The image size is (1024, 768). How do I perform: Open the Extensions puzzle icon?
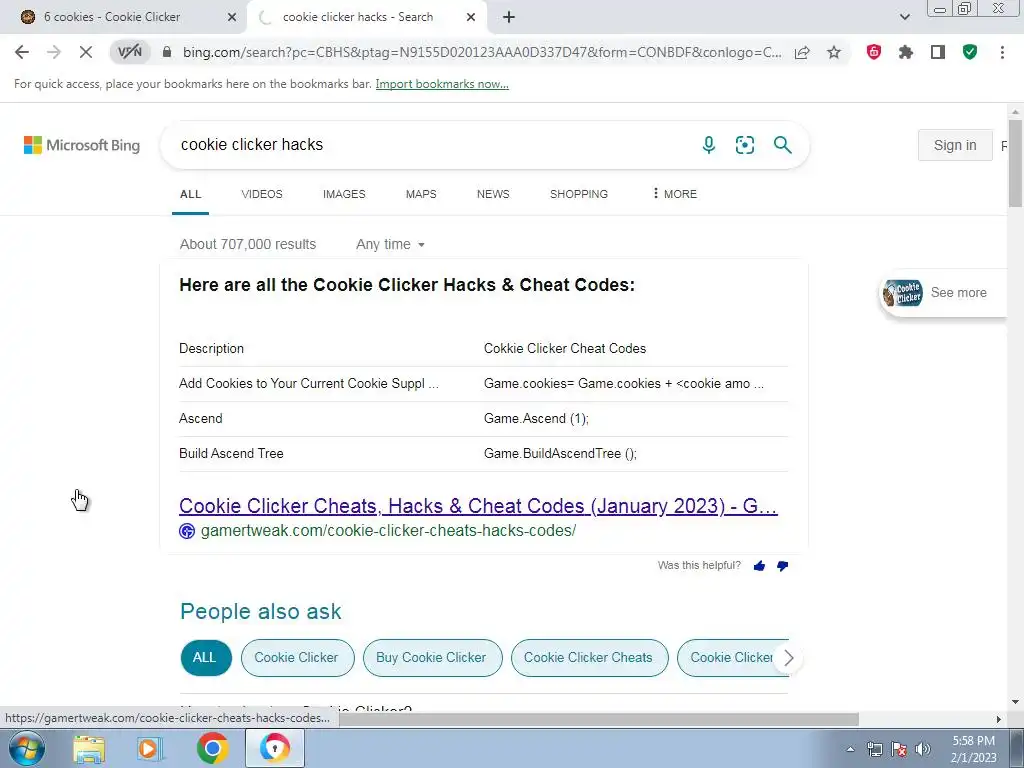pyautogui.click(x=906, y=52)
